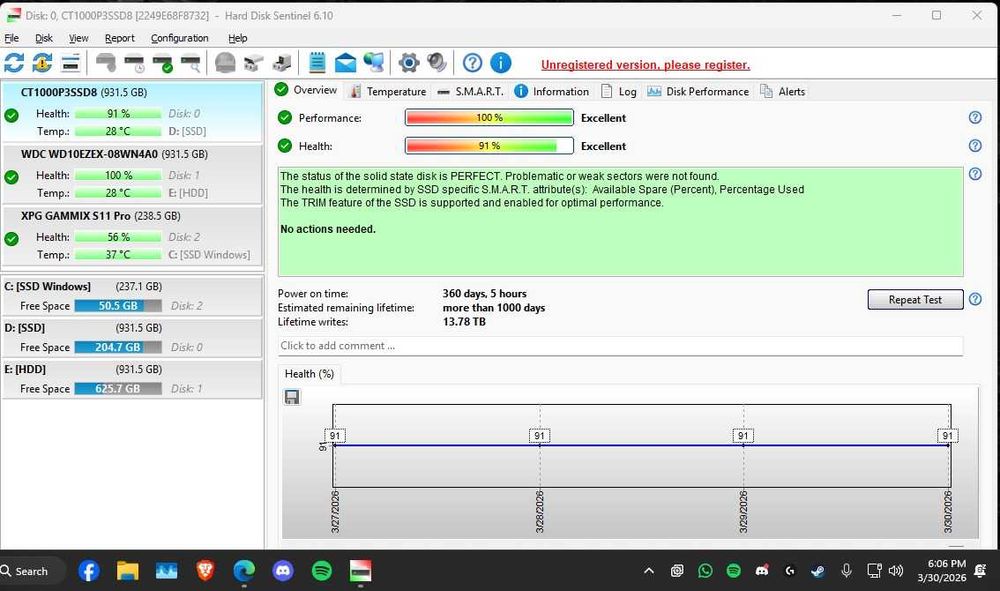Click help icon beside the green status text box
Image resolution: width=1000 pixels, height=591 pixels.
(x=975, y=173)
